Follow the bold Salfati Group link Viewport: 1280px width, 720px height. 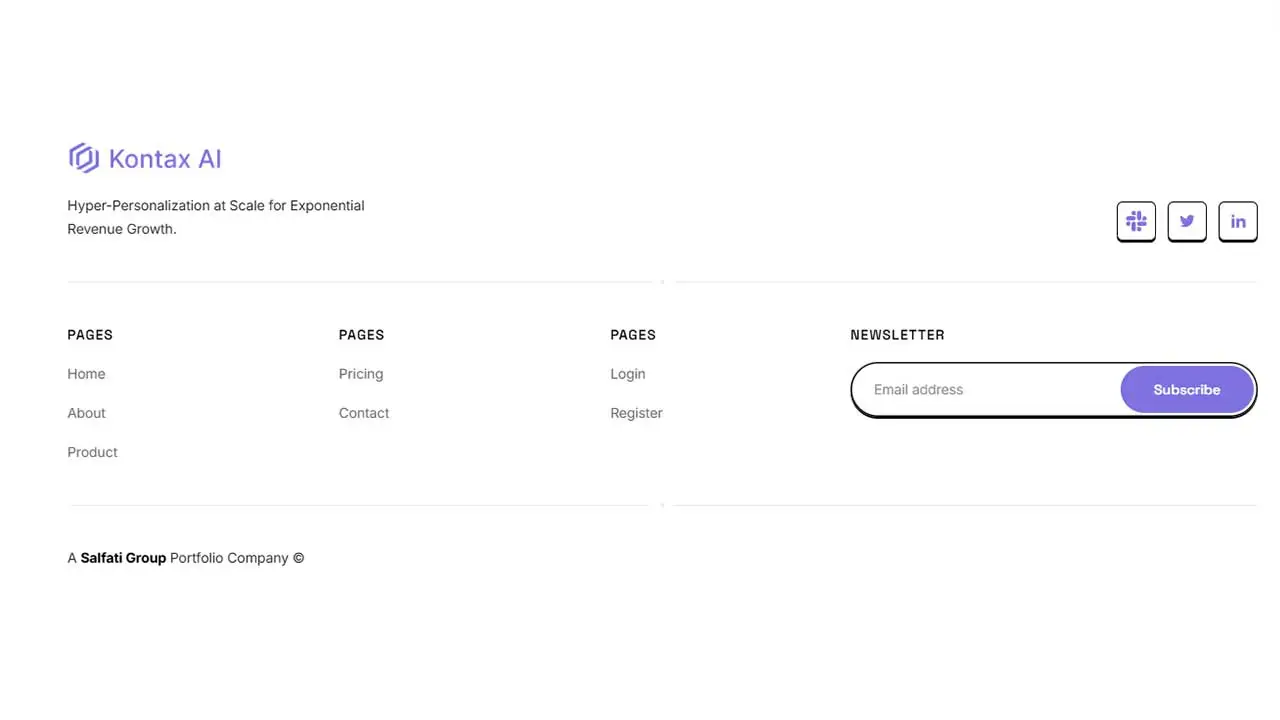tap(123, 558)
